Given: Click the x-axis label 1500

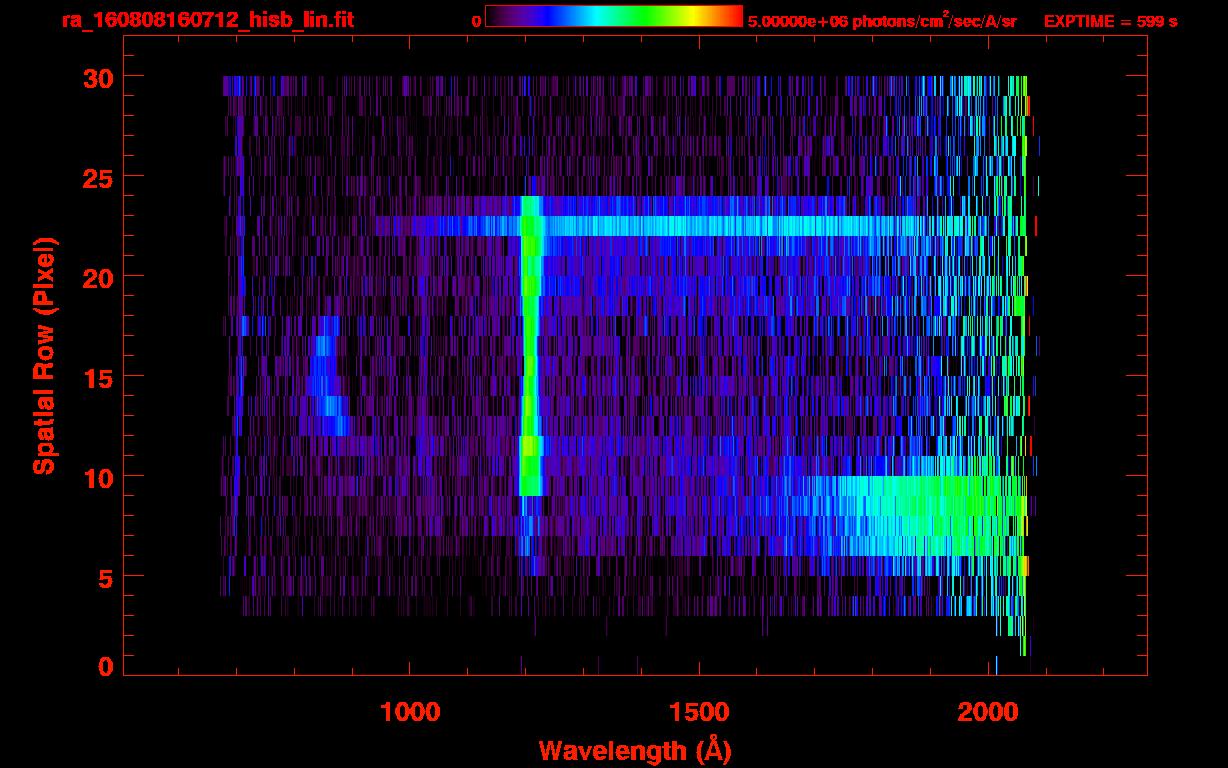Looking at the screenshot, I should coord(699,711).
